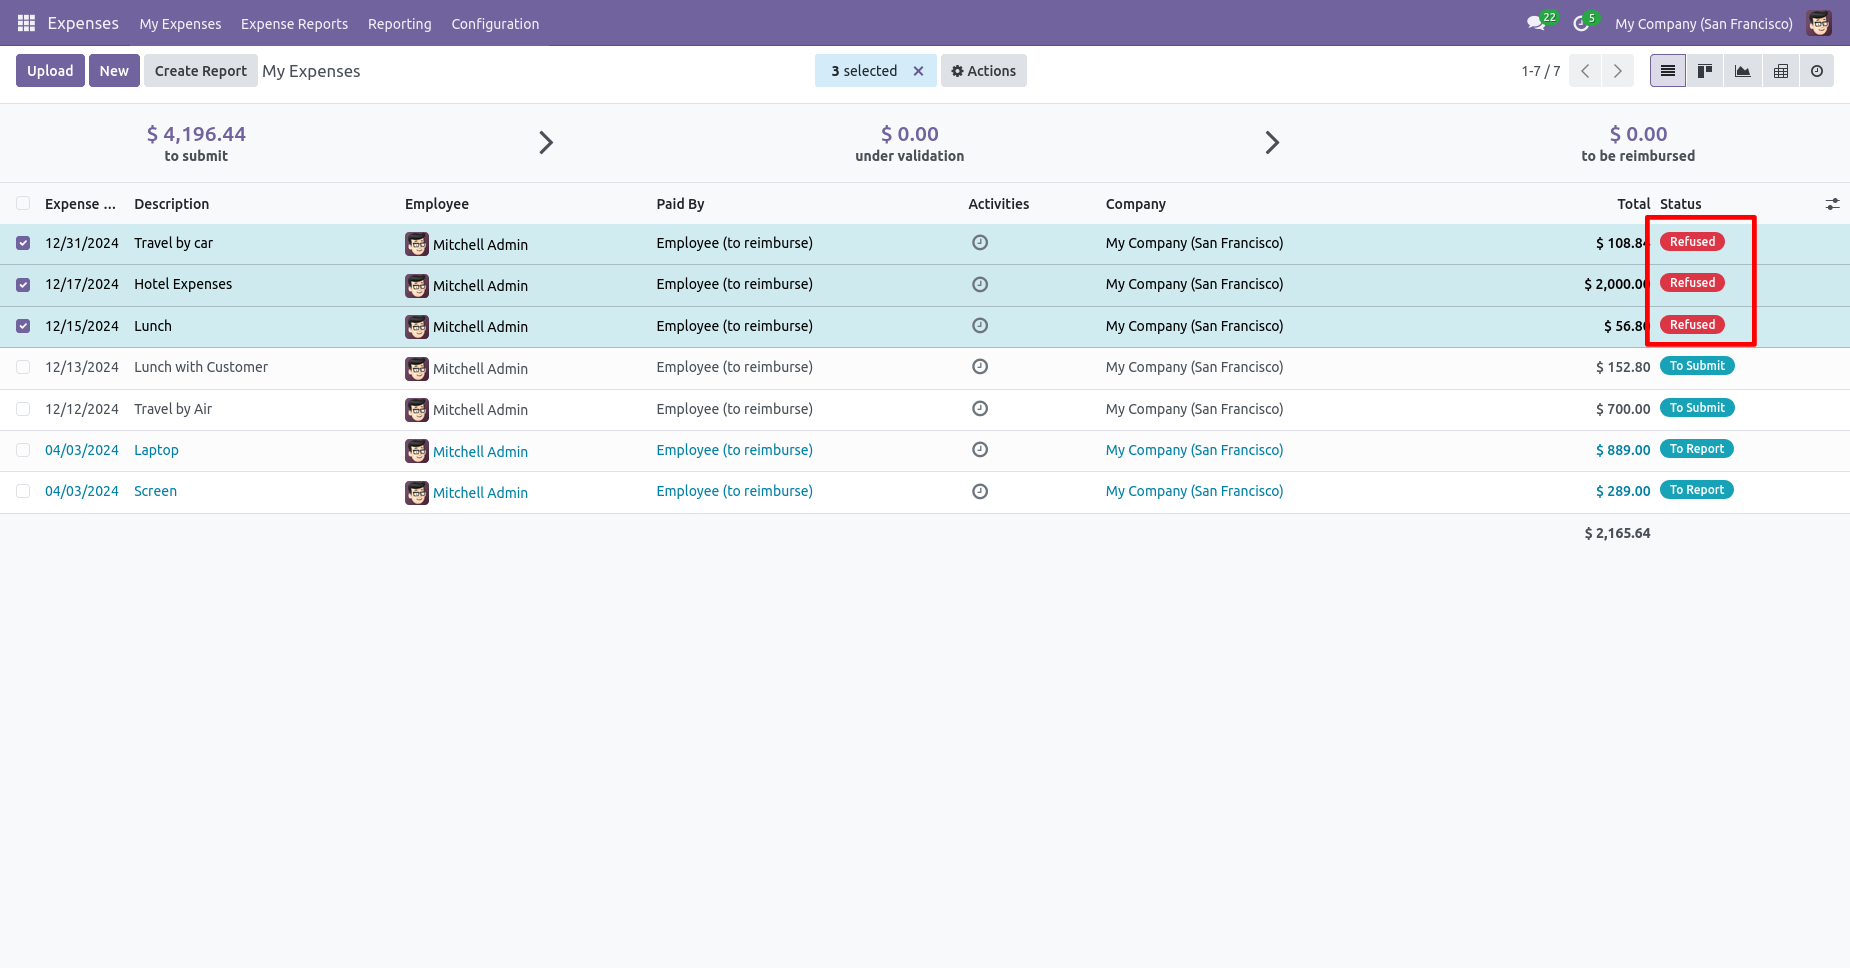The image size is (1850, 968).
Task: Check the Screen row checkbox
Action: [23, 491]
